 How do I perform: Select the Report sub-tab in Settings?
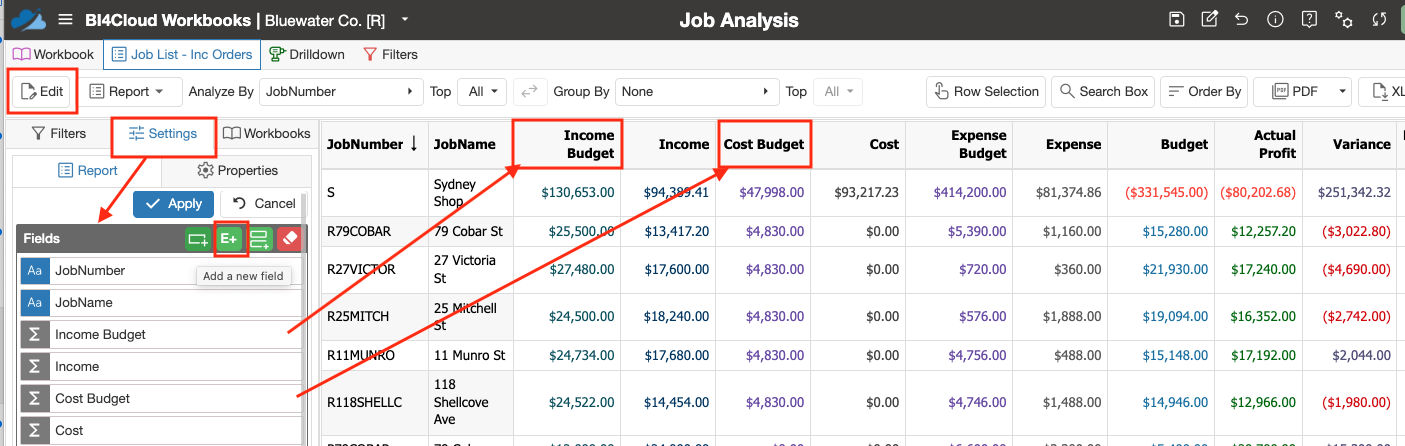[x=88, y=170]
